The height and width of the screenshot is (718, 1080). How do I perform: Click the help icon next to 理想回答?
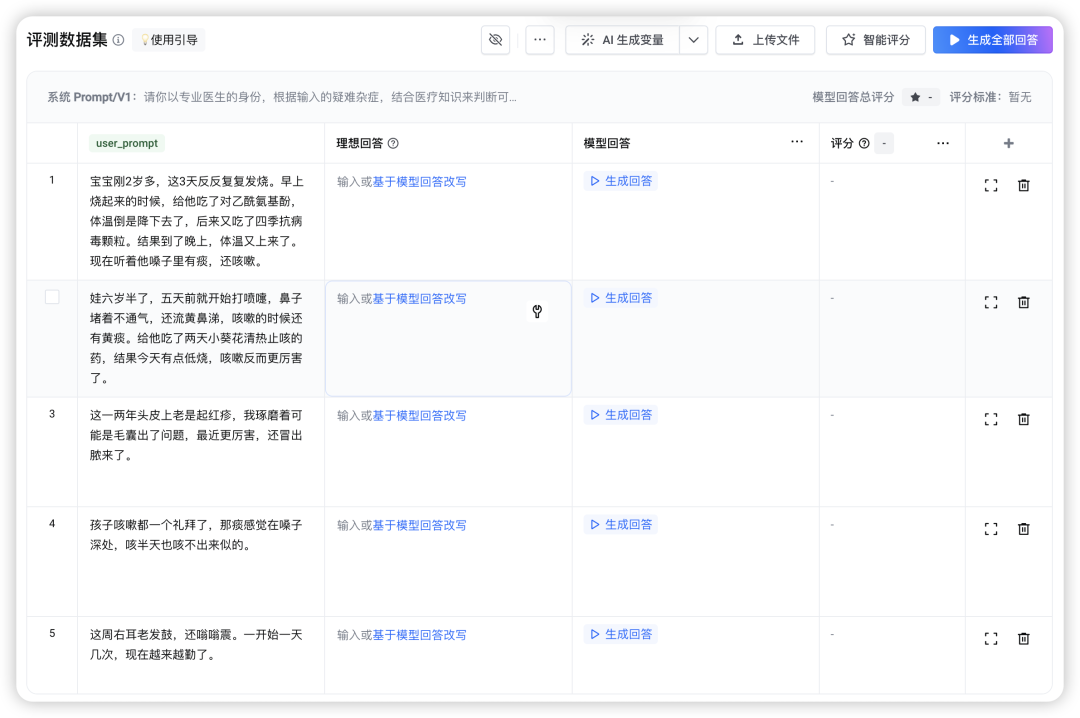(x=393, y=143)
